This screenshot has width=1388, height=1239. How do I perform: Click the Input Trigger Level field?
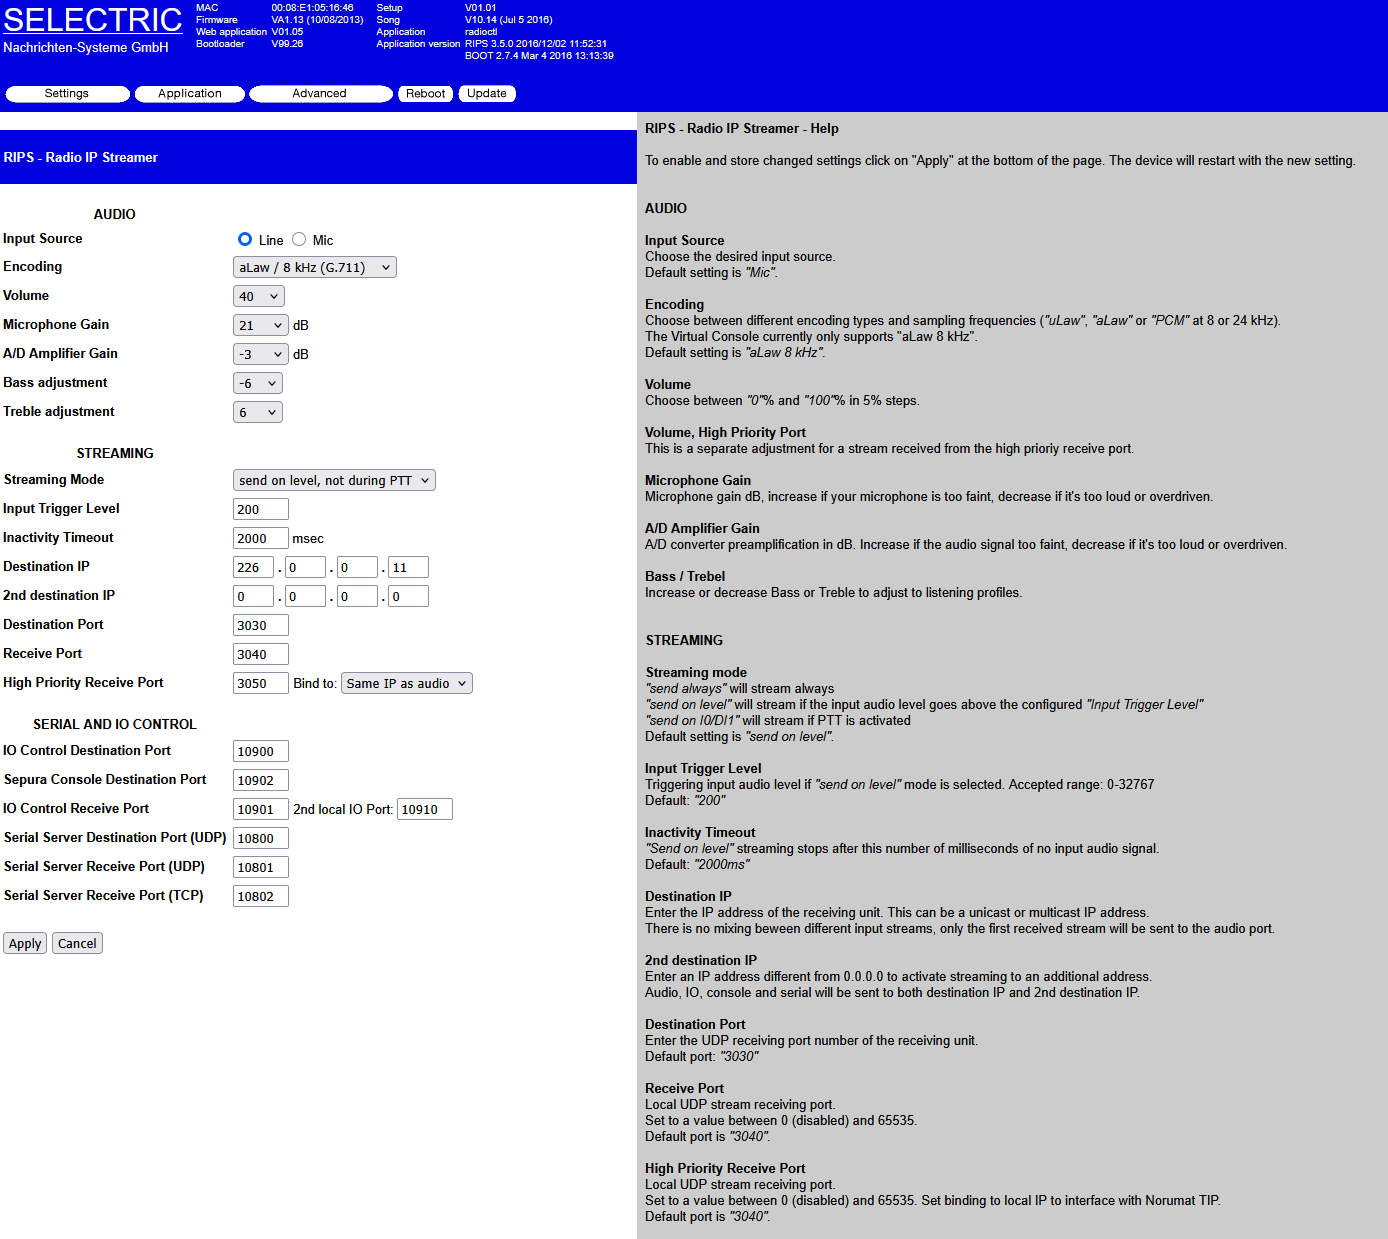coord(261,509)
